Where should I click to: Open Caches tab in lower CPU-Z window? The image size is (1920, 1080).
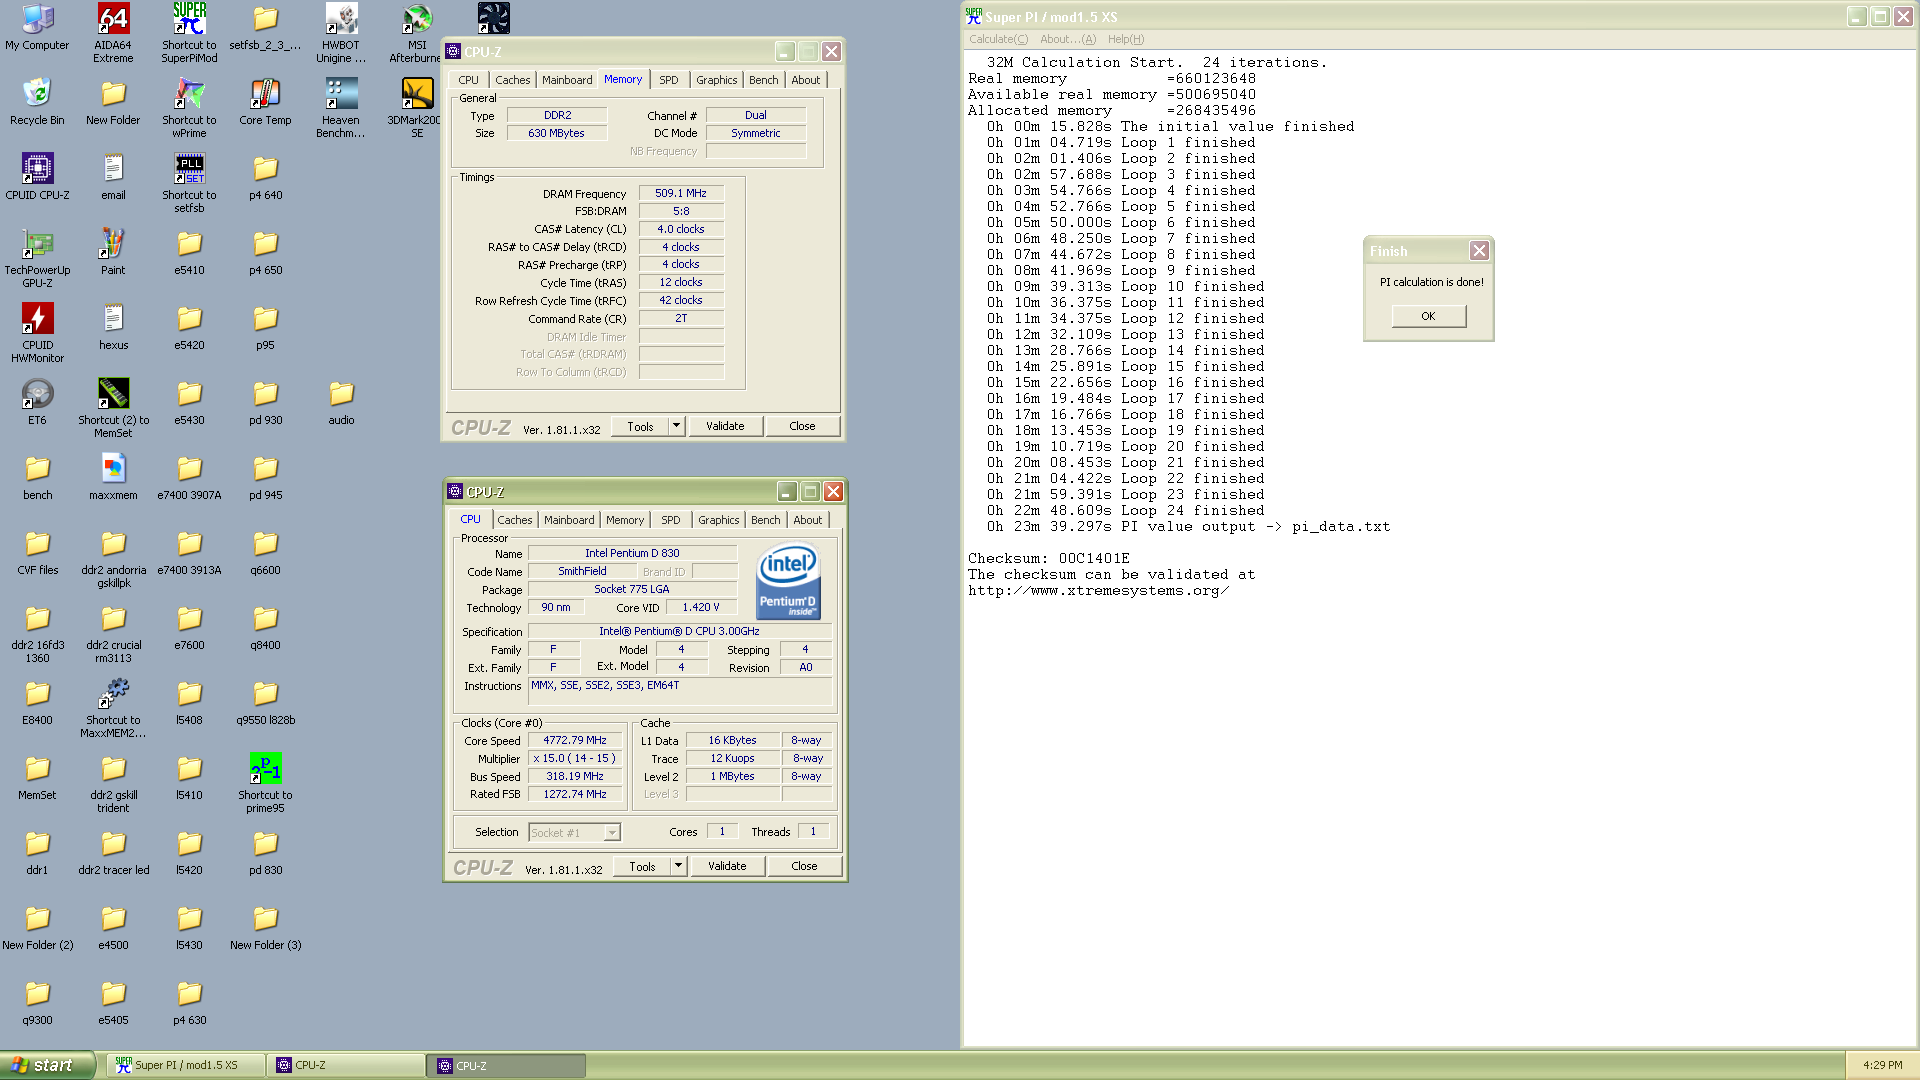[x=515, y=520]
